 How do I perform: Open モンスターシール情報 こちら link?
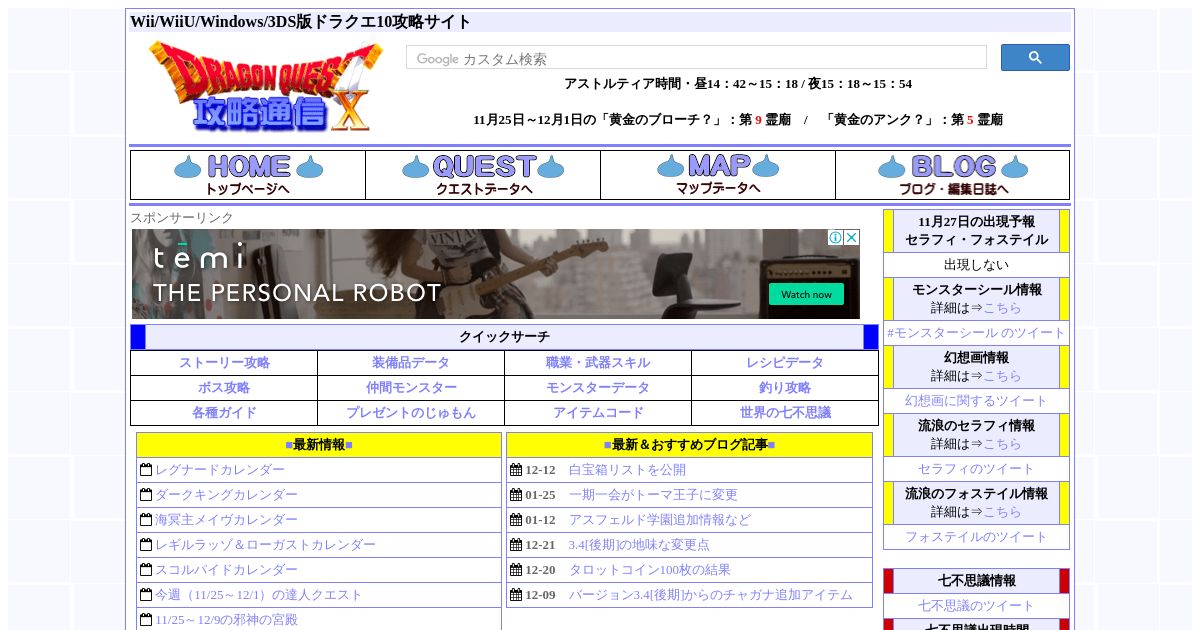pos(1002,308)
